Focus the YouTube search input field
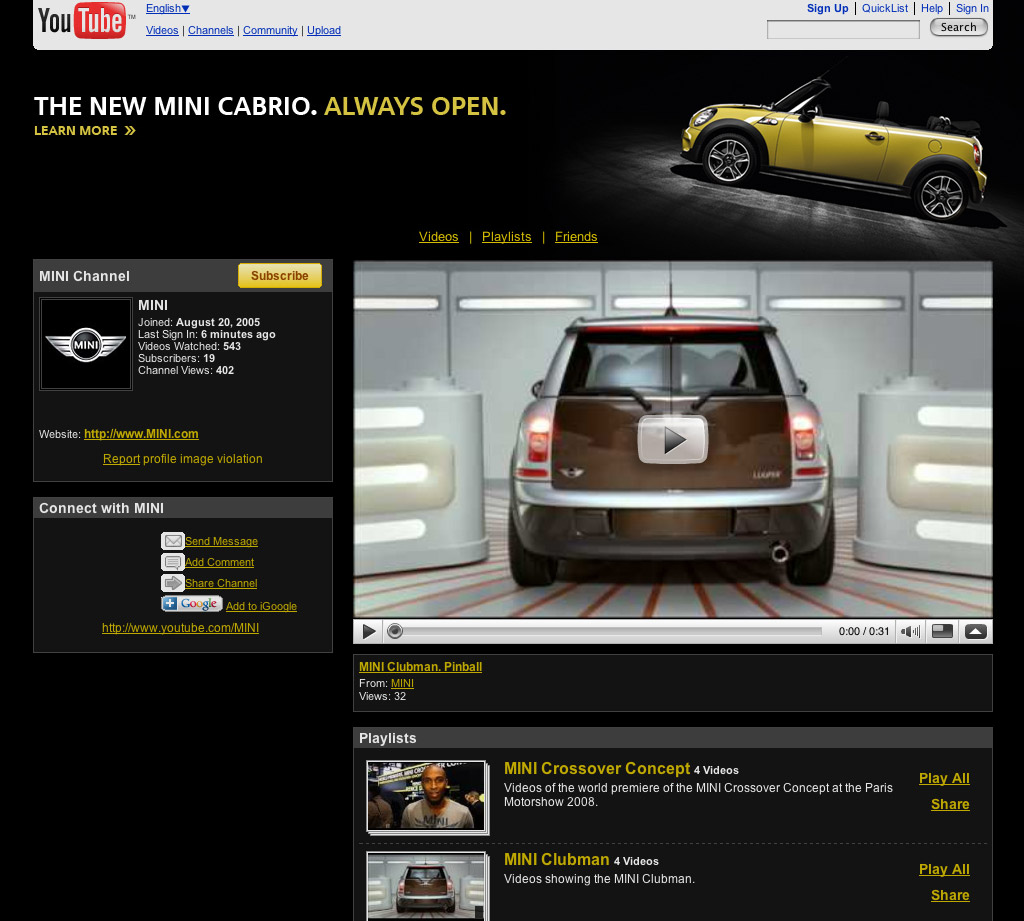1024x921 pixels. [x=843, y=29]
